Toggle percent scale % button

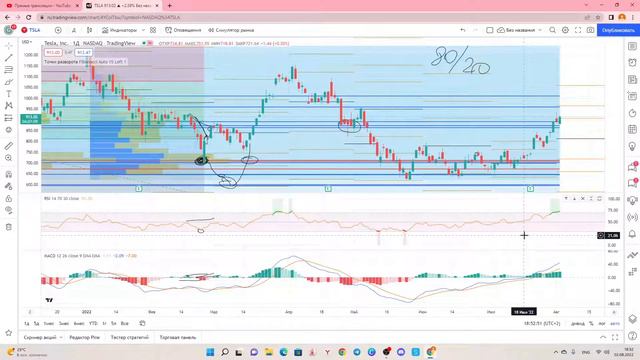click(591, 323)
